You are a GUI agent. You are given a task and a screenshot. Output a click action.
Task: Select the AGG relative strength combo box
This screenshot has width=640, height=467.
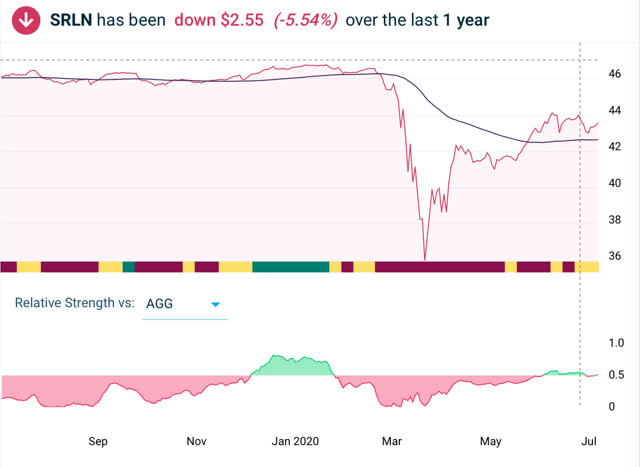tap(184, 304)
